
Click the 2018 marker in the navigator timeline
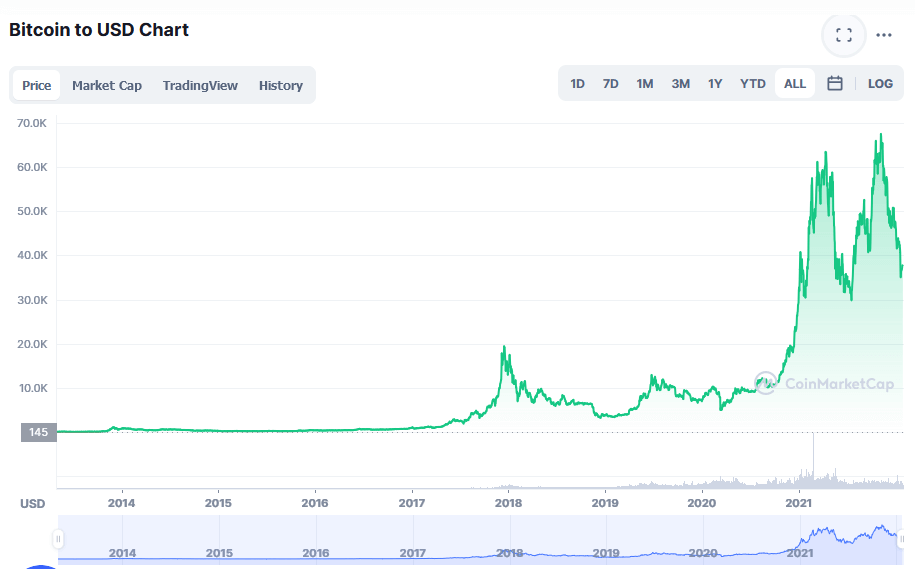coord(509,552)
